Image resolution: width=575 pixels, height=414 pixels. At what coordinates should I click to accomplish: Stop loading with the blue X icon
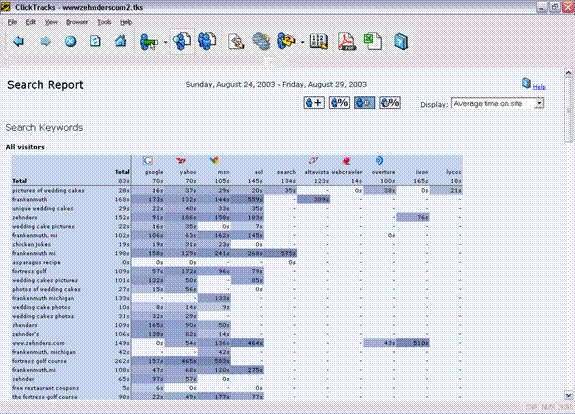pyautogui.click(x=70, y=41)
